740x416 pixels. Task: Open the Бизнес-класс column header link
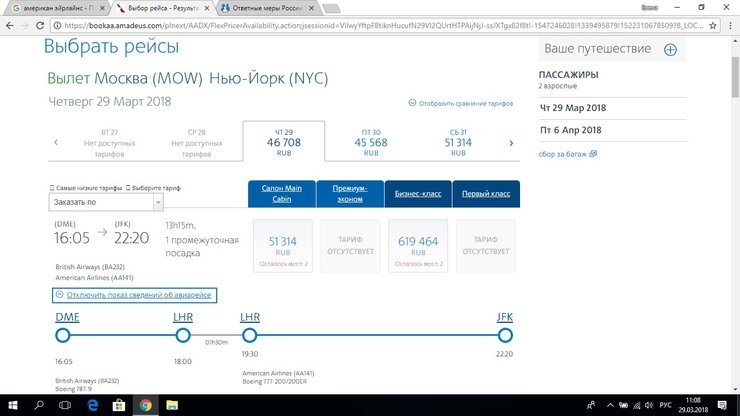pyautogui.click(x=416, y=192)
